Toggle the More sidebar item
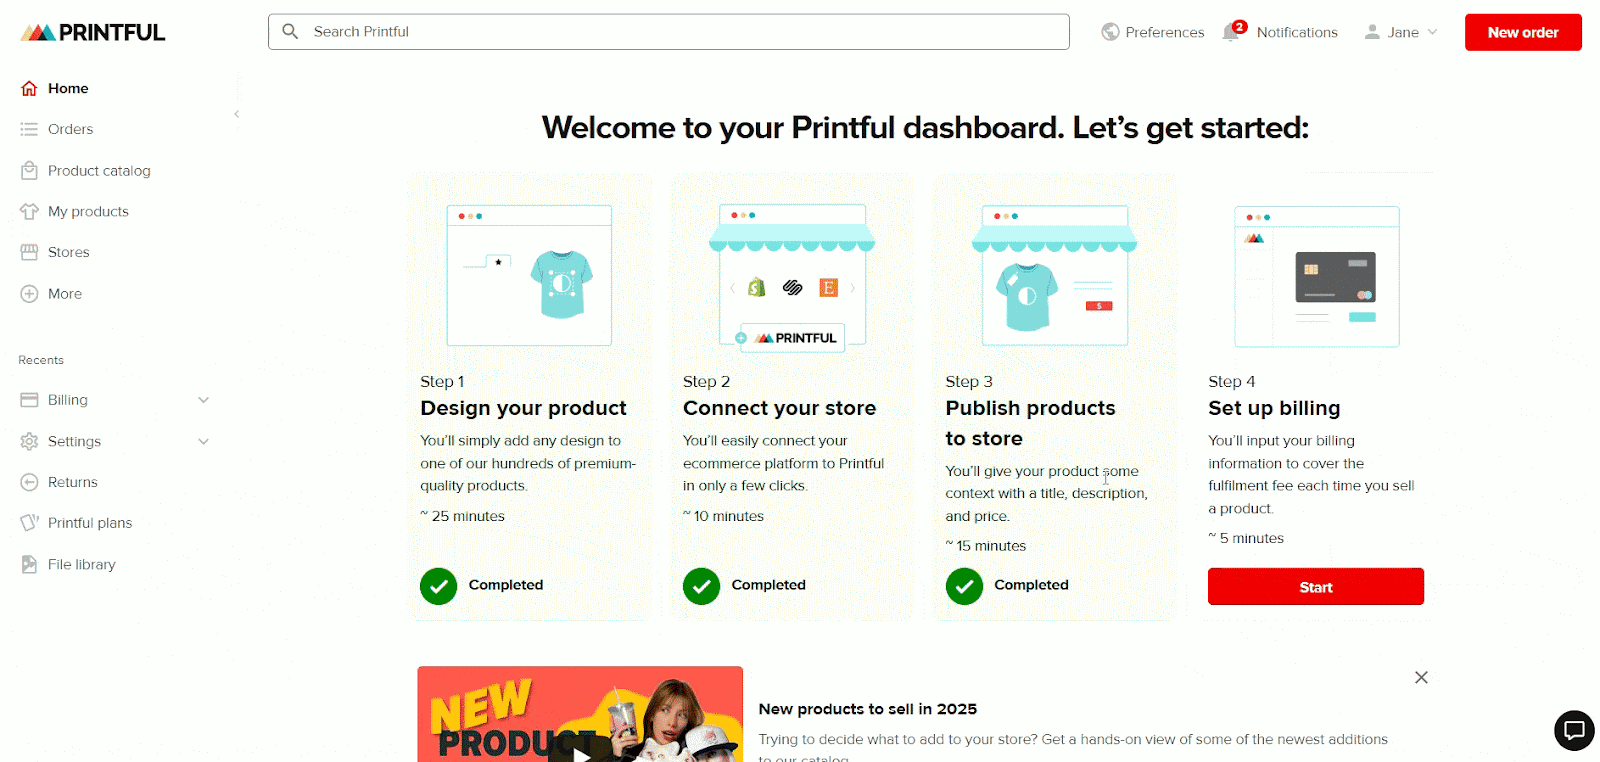This screenshot has height=762, width=1600. click(63, 293)
